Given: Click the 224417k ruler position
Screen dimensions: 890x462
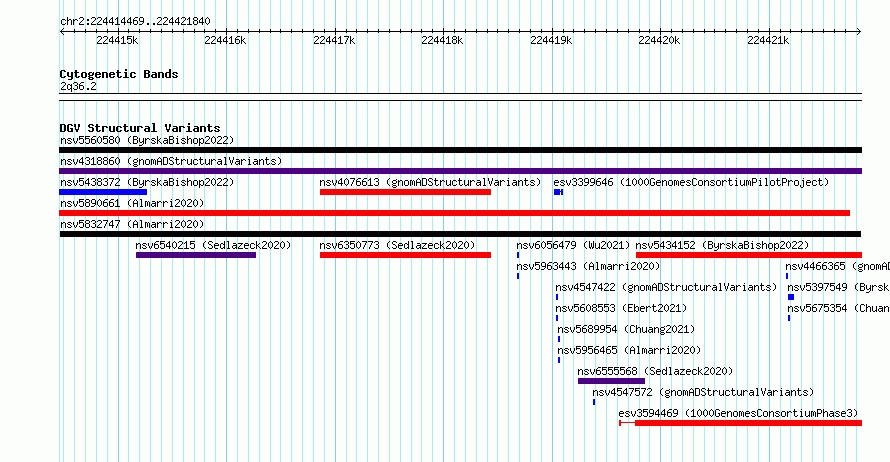Looking at the screenshot, I should [334, 40].
